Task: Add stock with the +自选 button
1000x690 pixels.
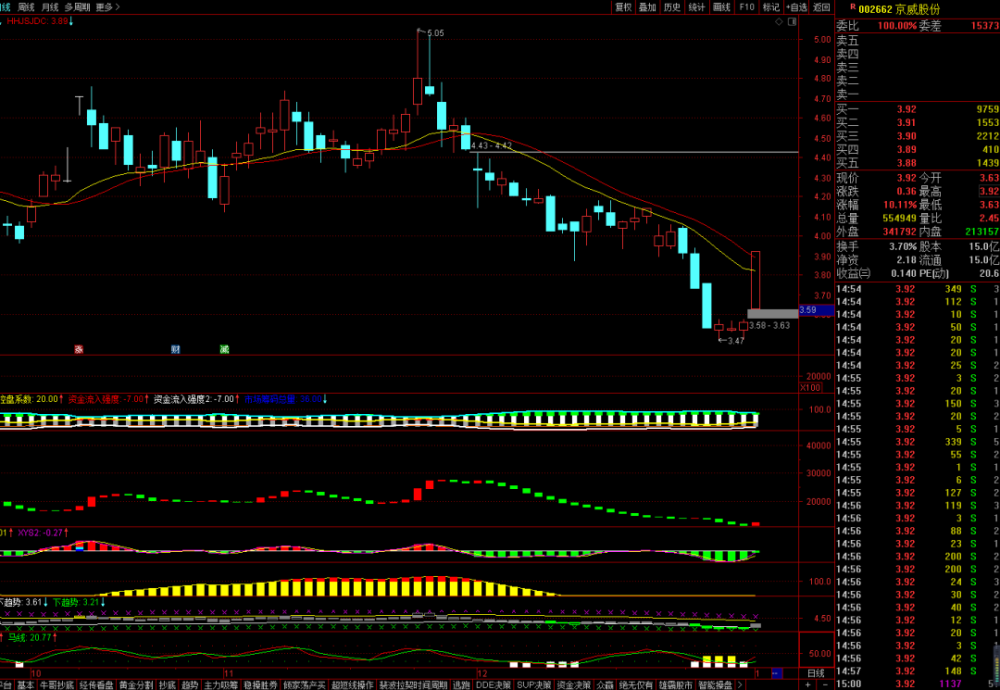Action: (x=797, y=7)
